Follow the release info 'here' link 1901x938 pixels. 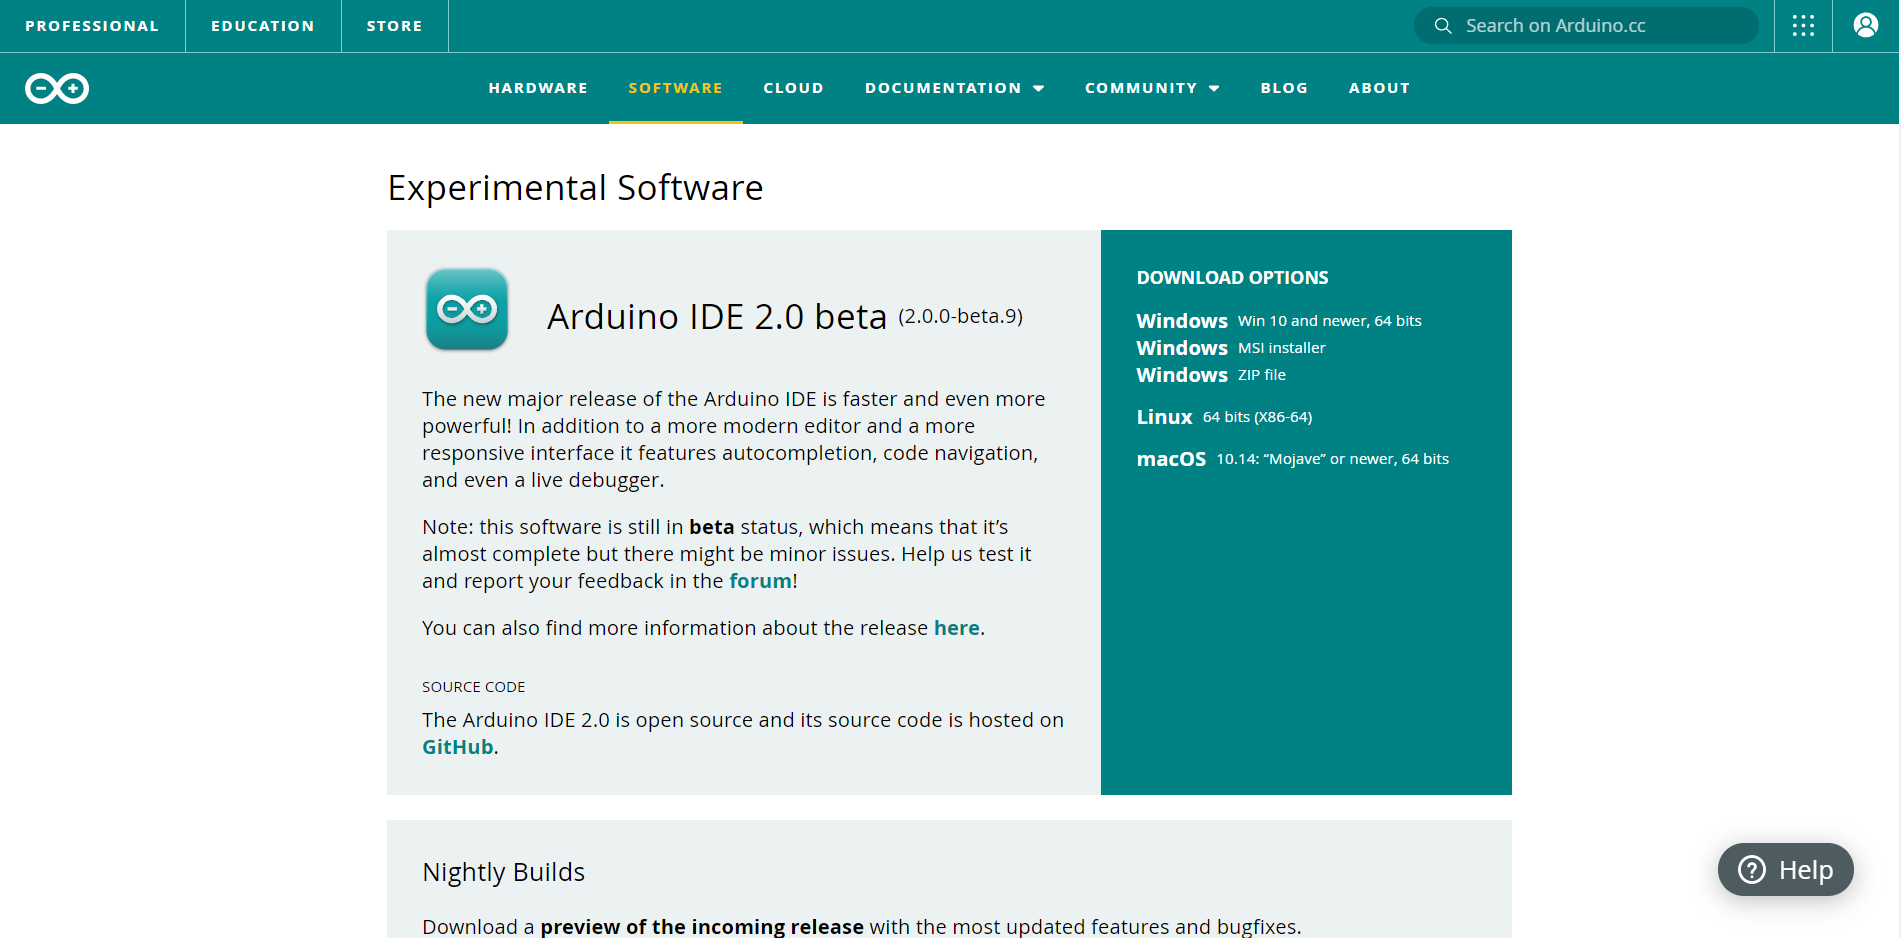tap(957, 628)
